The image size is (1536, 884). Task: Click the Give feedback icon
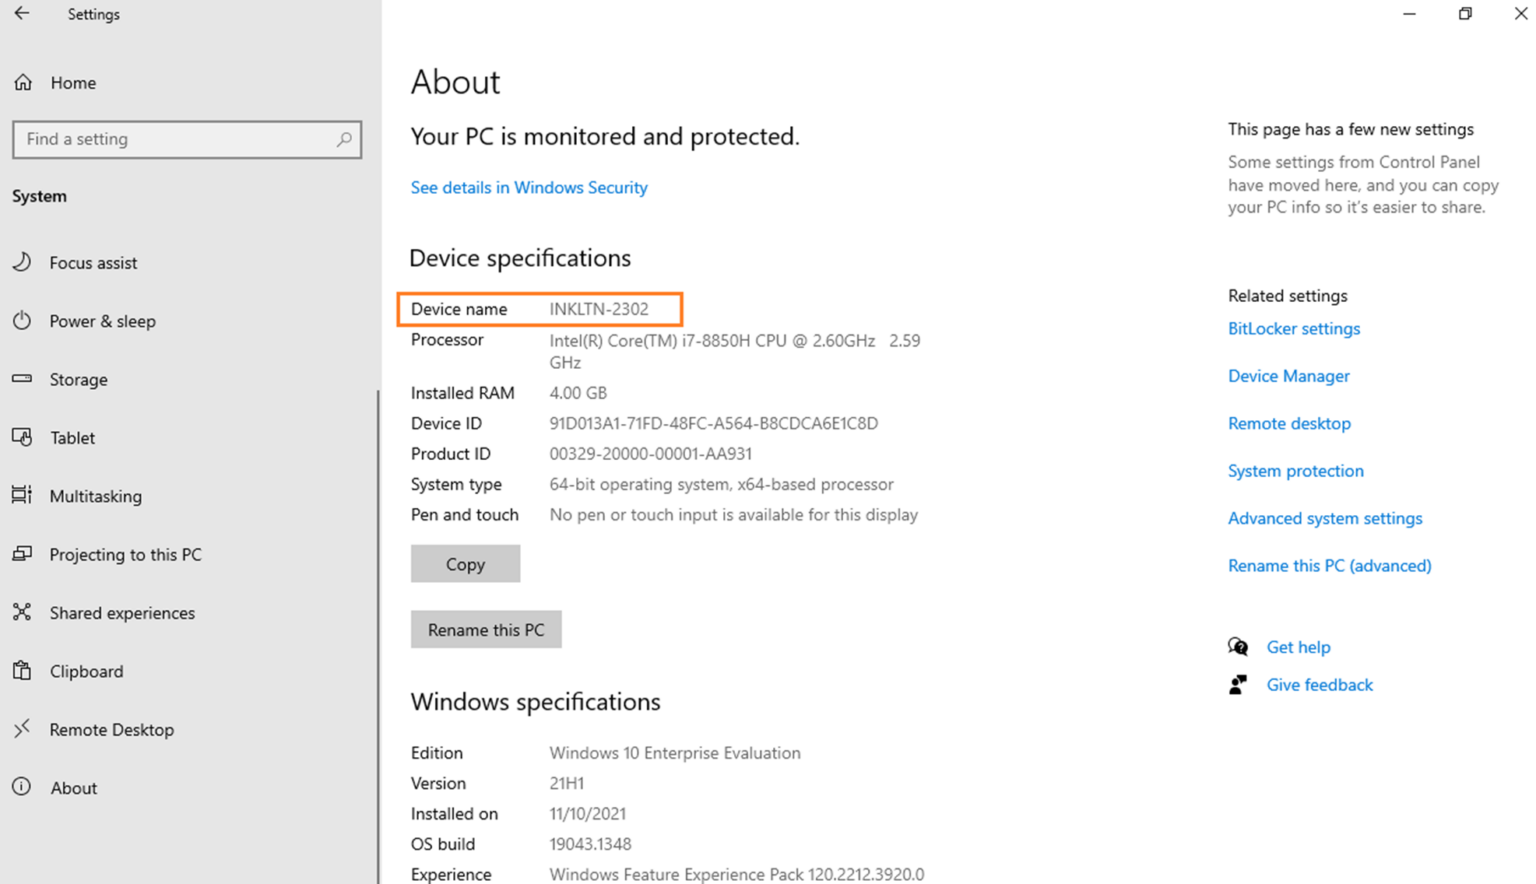[1239, 685]
